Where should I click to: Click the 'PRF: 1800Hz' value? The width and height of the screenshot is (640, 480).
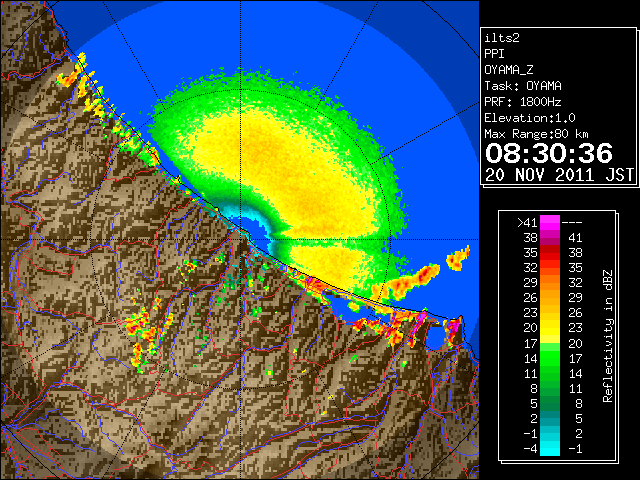tap(523, 102)
